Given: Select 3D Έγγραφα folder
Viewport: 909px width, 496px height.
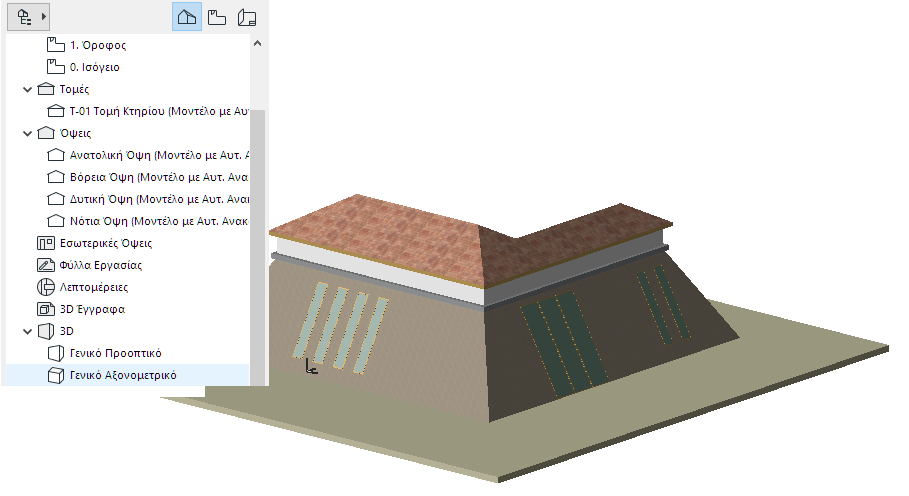Looking at the screenshot, I should click(x=93, y=309).
